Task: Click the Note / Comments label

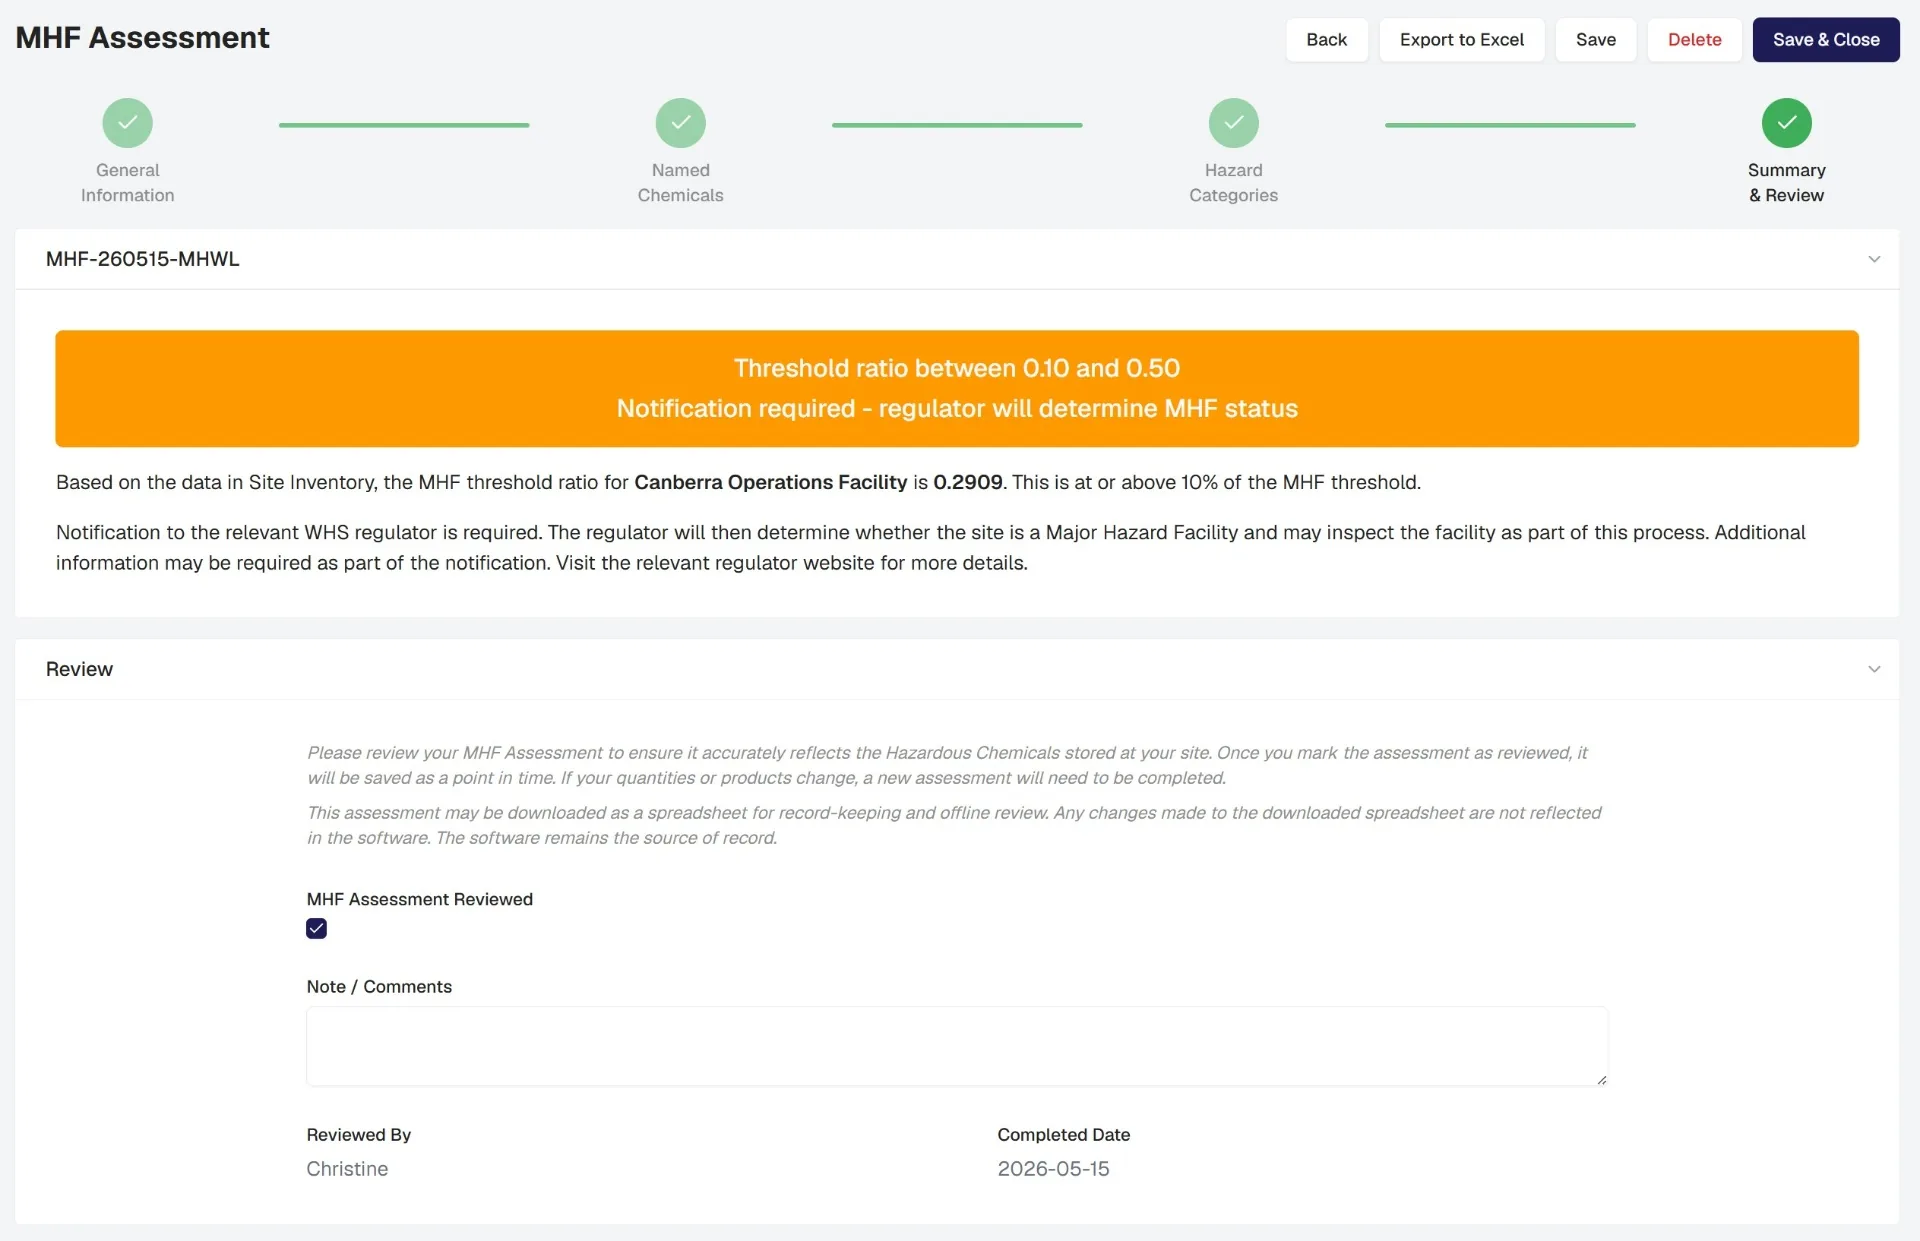Action: [x=379, y=987]
